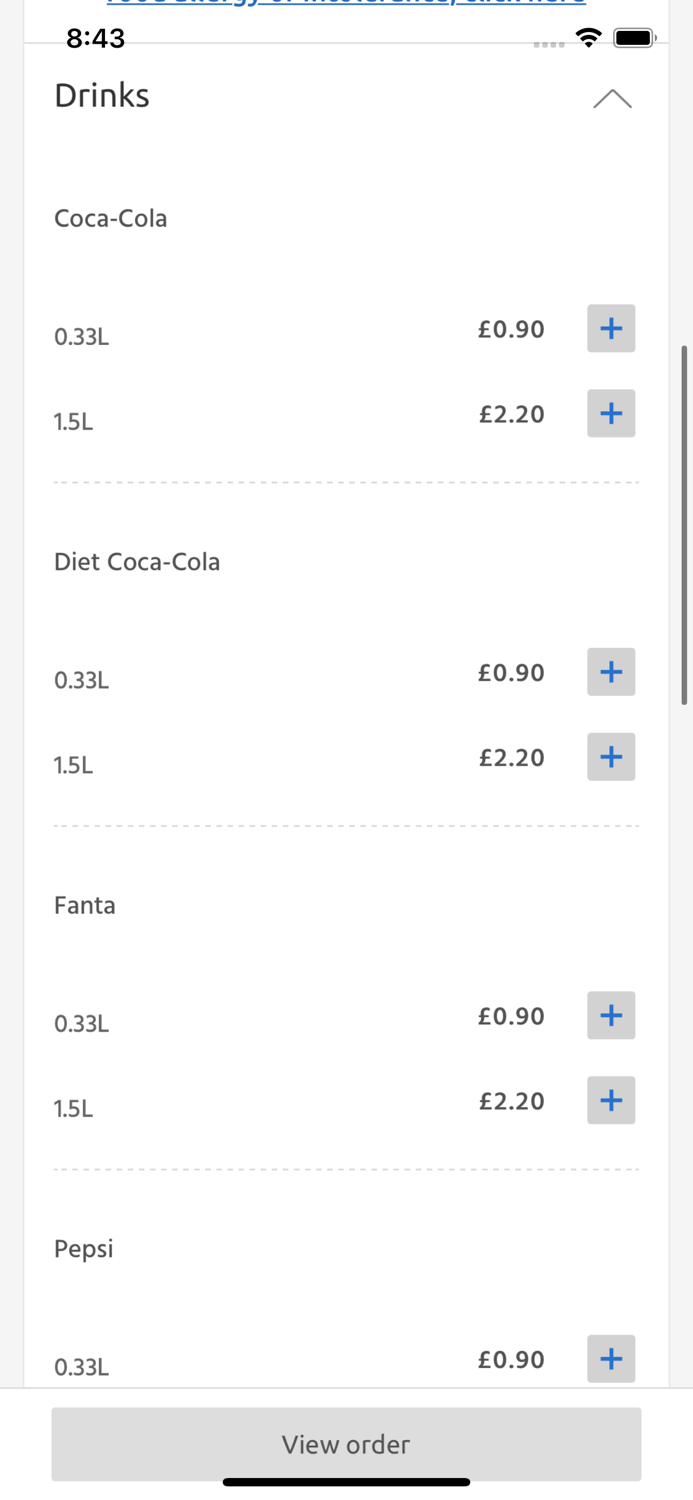Click the Drinks section header
Viewport: 693px width, 1500px height.
pyautogui.click(x=102, y=96)
